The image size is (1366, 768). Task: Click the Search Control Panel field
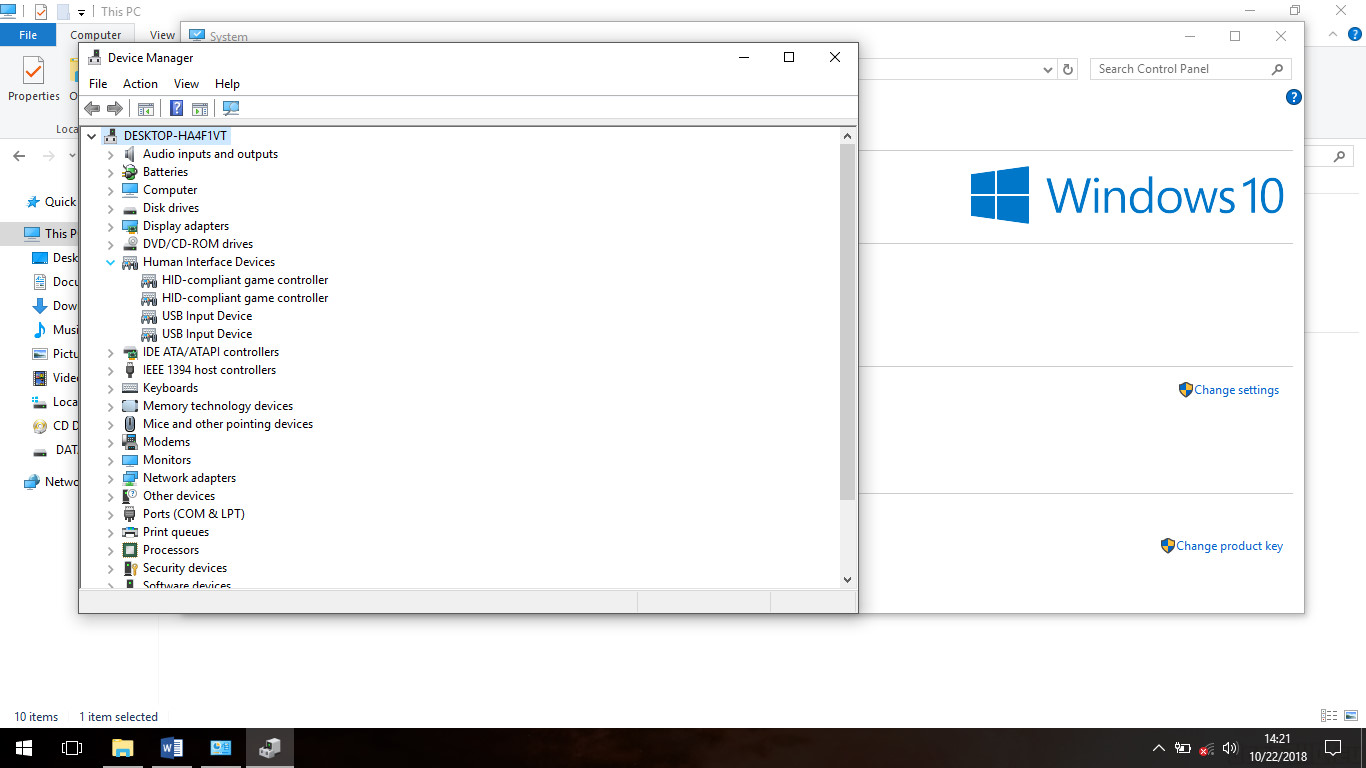(x=1190, y=69)
